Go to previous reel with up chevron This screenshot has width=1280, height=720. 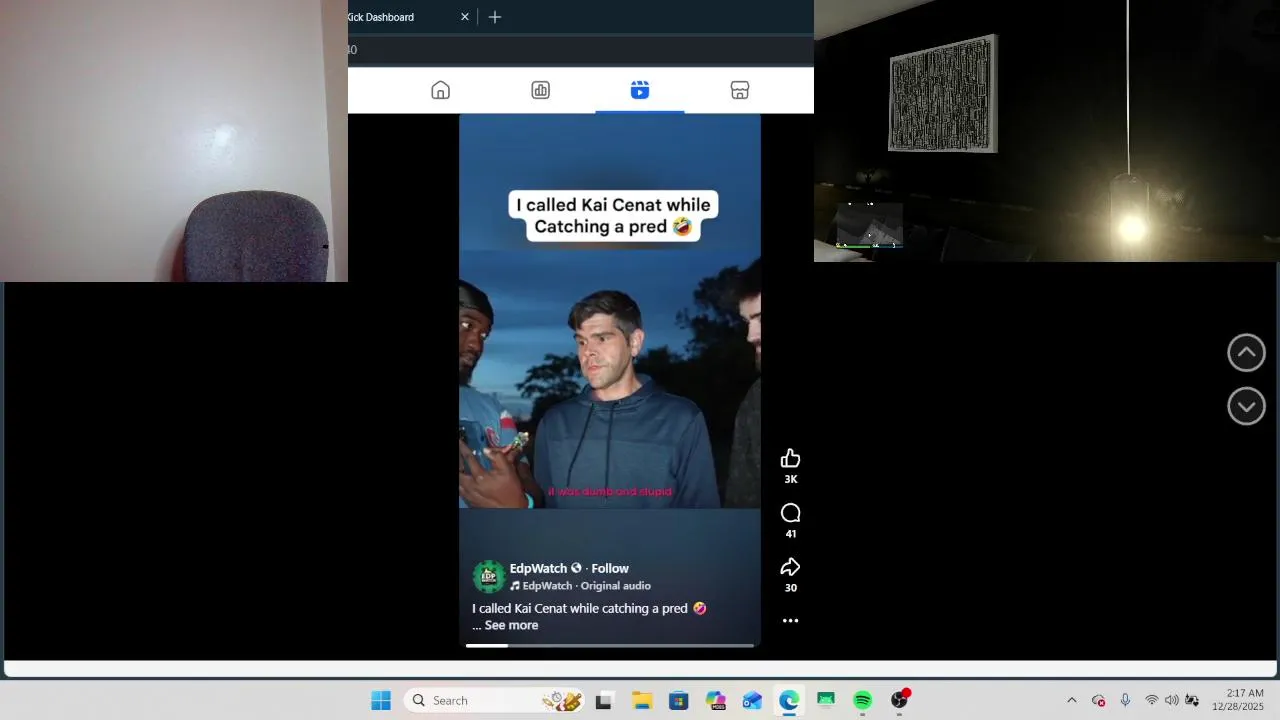tap(1246, 353)
